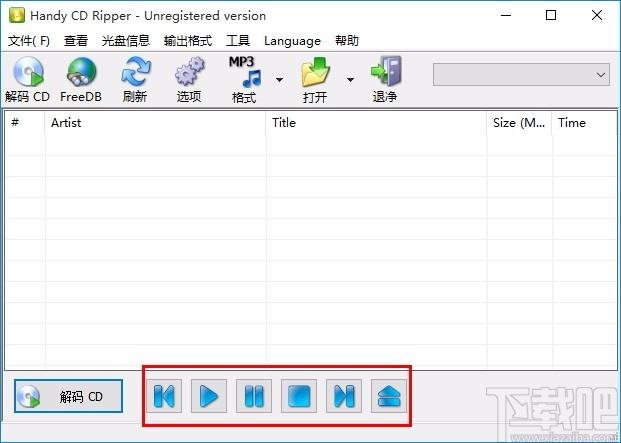Expand the dropdown arrow beside 打开
The width and height of the screenshot is (621, 443).
(x=350, y=80)
